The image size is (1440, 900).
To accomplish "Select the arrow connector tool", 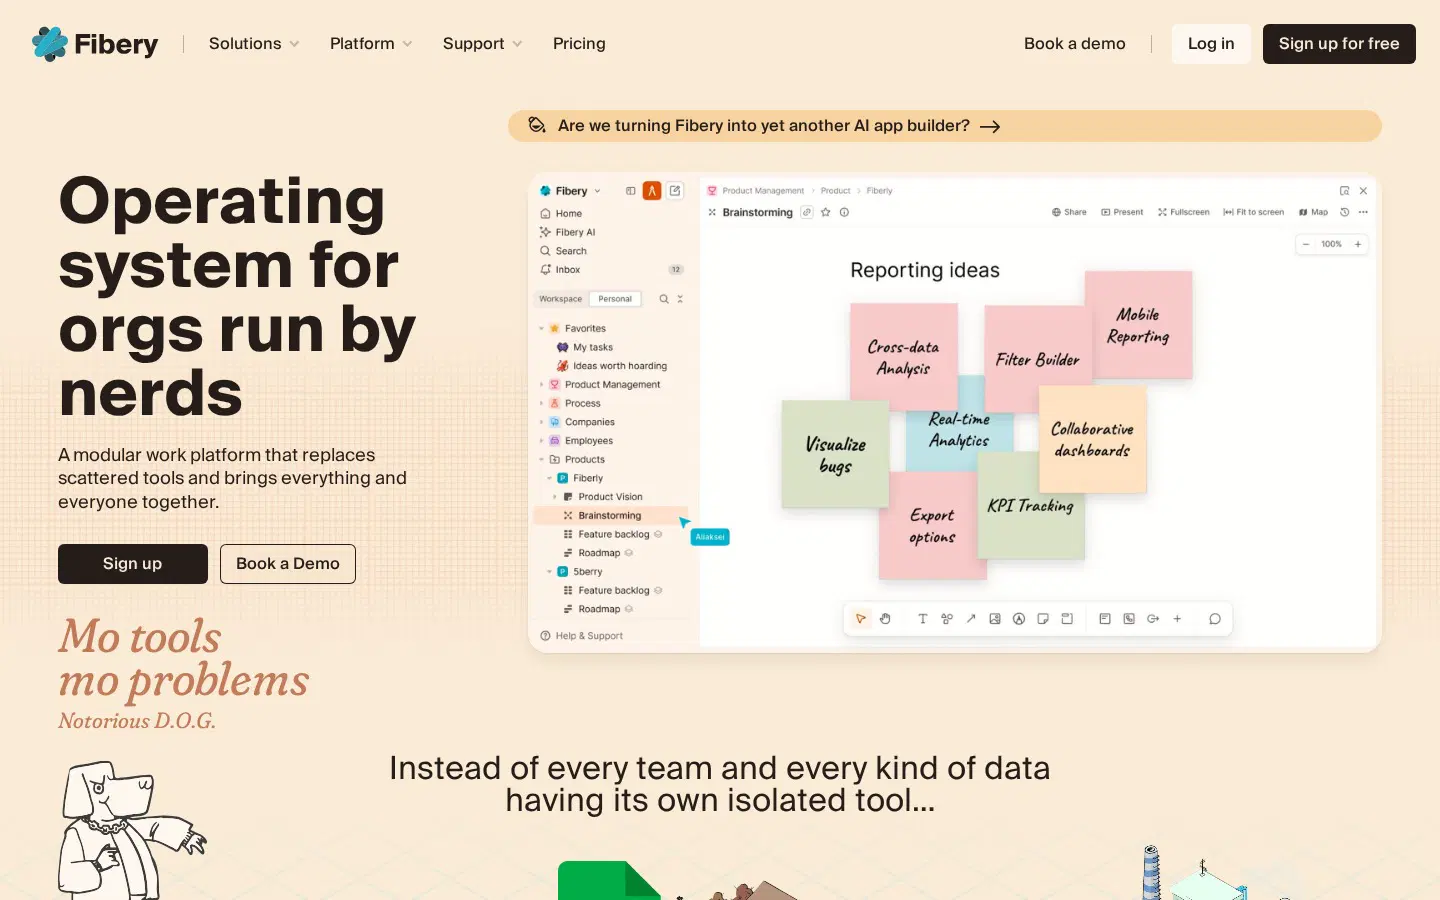I will (971, 619).
